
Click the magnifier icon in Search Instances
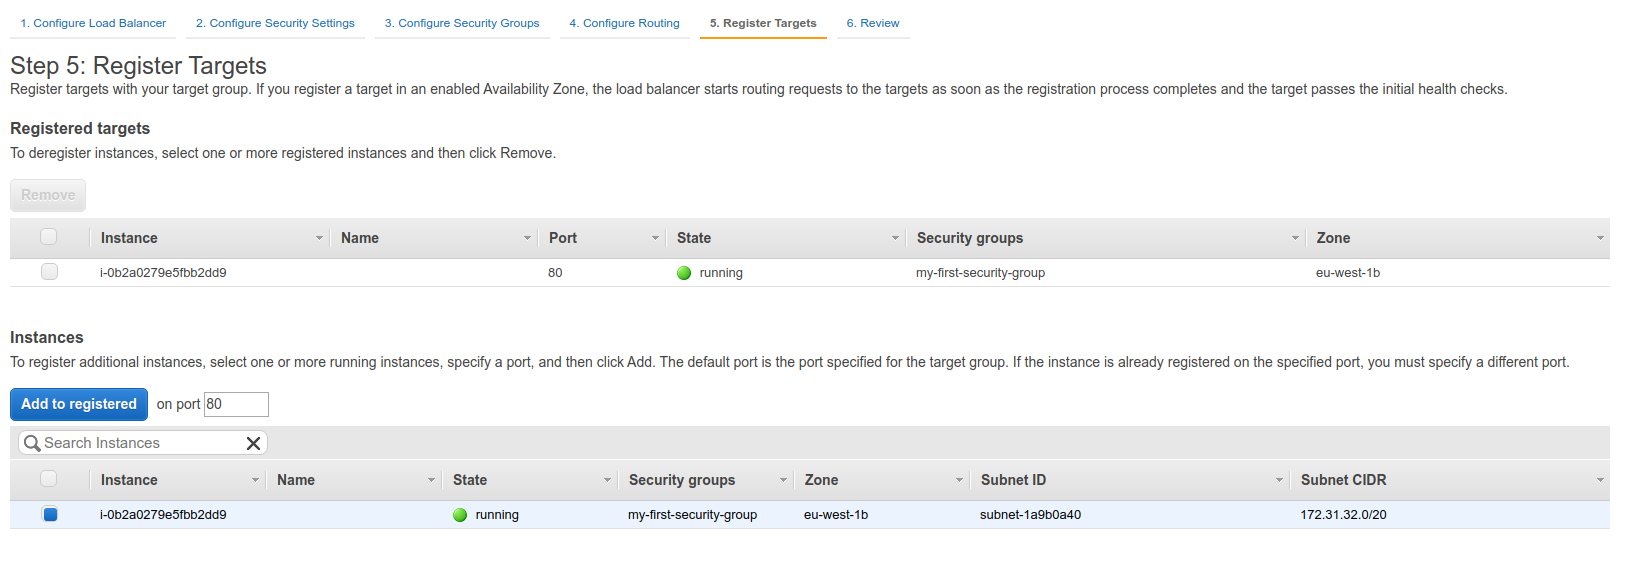32,443
